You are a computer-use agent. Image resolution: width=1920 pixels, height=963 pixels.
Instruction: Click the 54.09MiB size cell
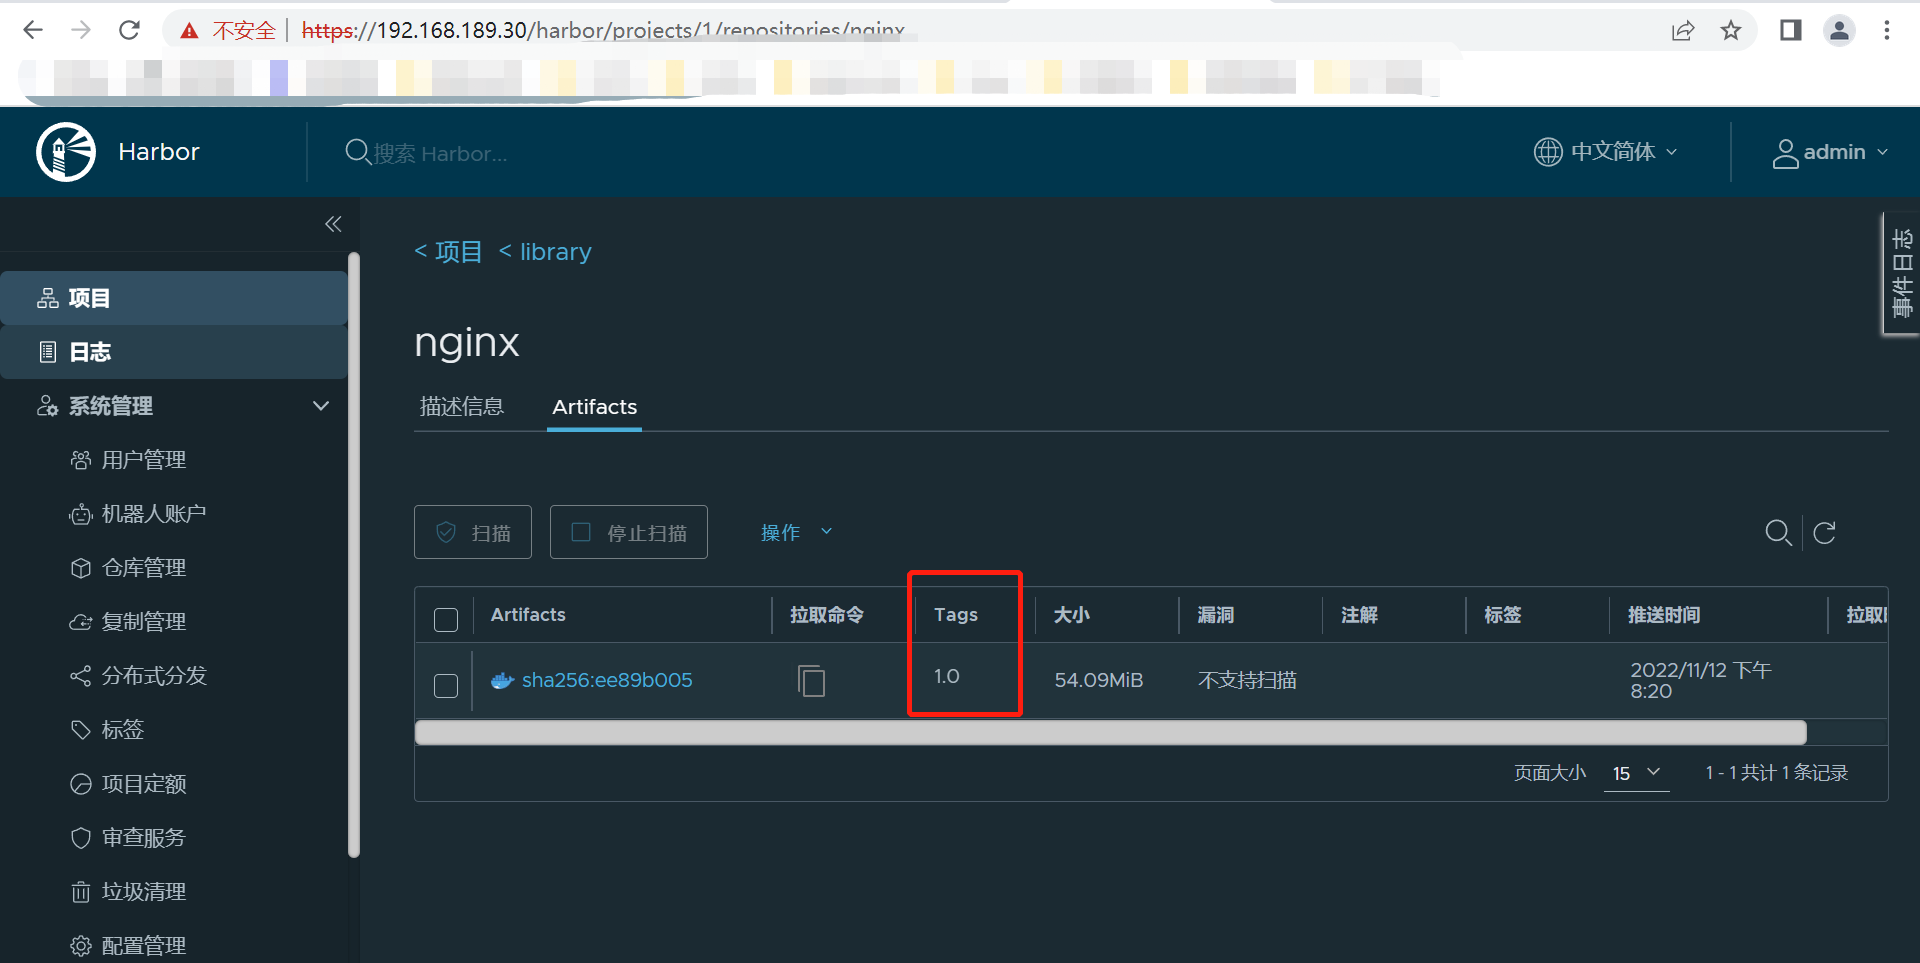click(1098, 681)
